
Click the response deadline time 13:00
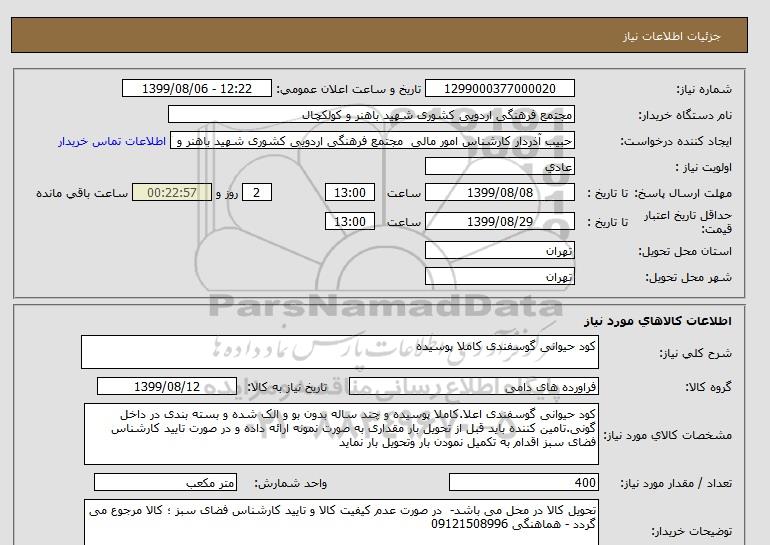[350, 192]
